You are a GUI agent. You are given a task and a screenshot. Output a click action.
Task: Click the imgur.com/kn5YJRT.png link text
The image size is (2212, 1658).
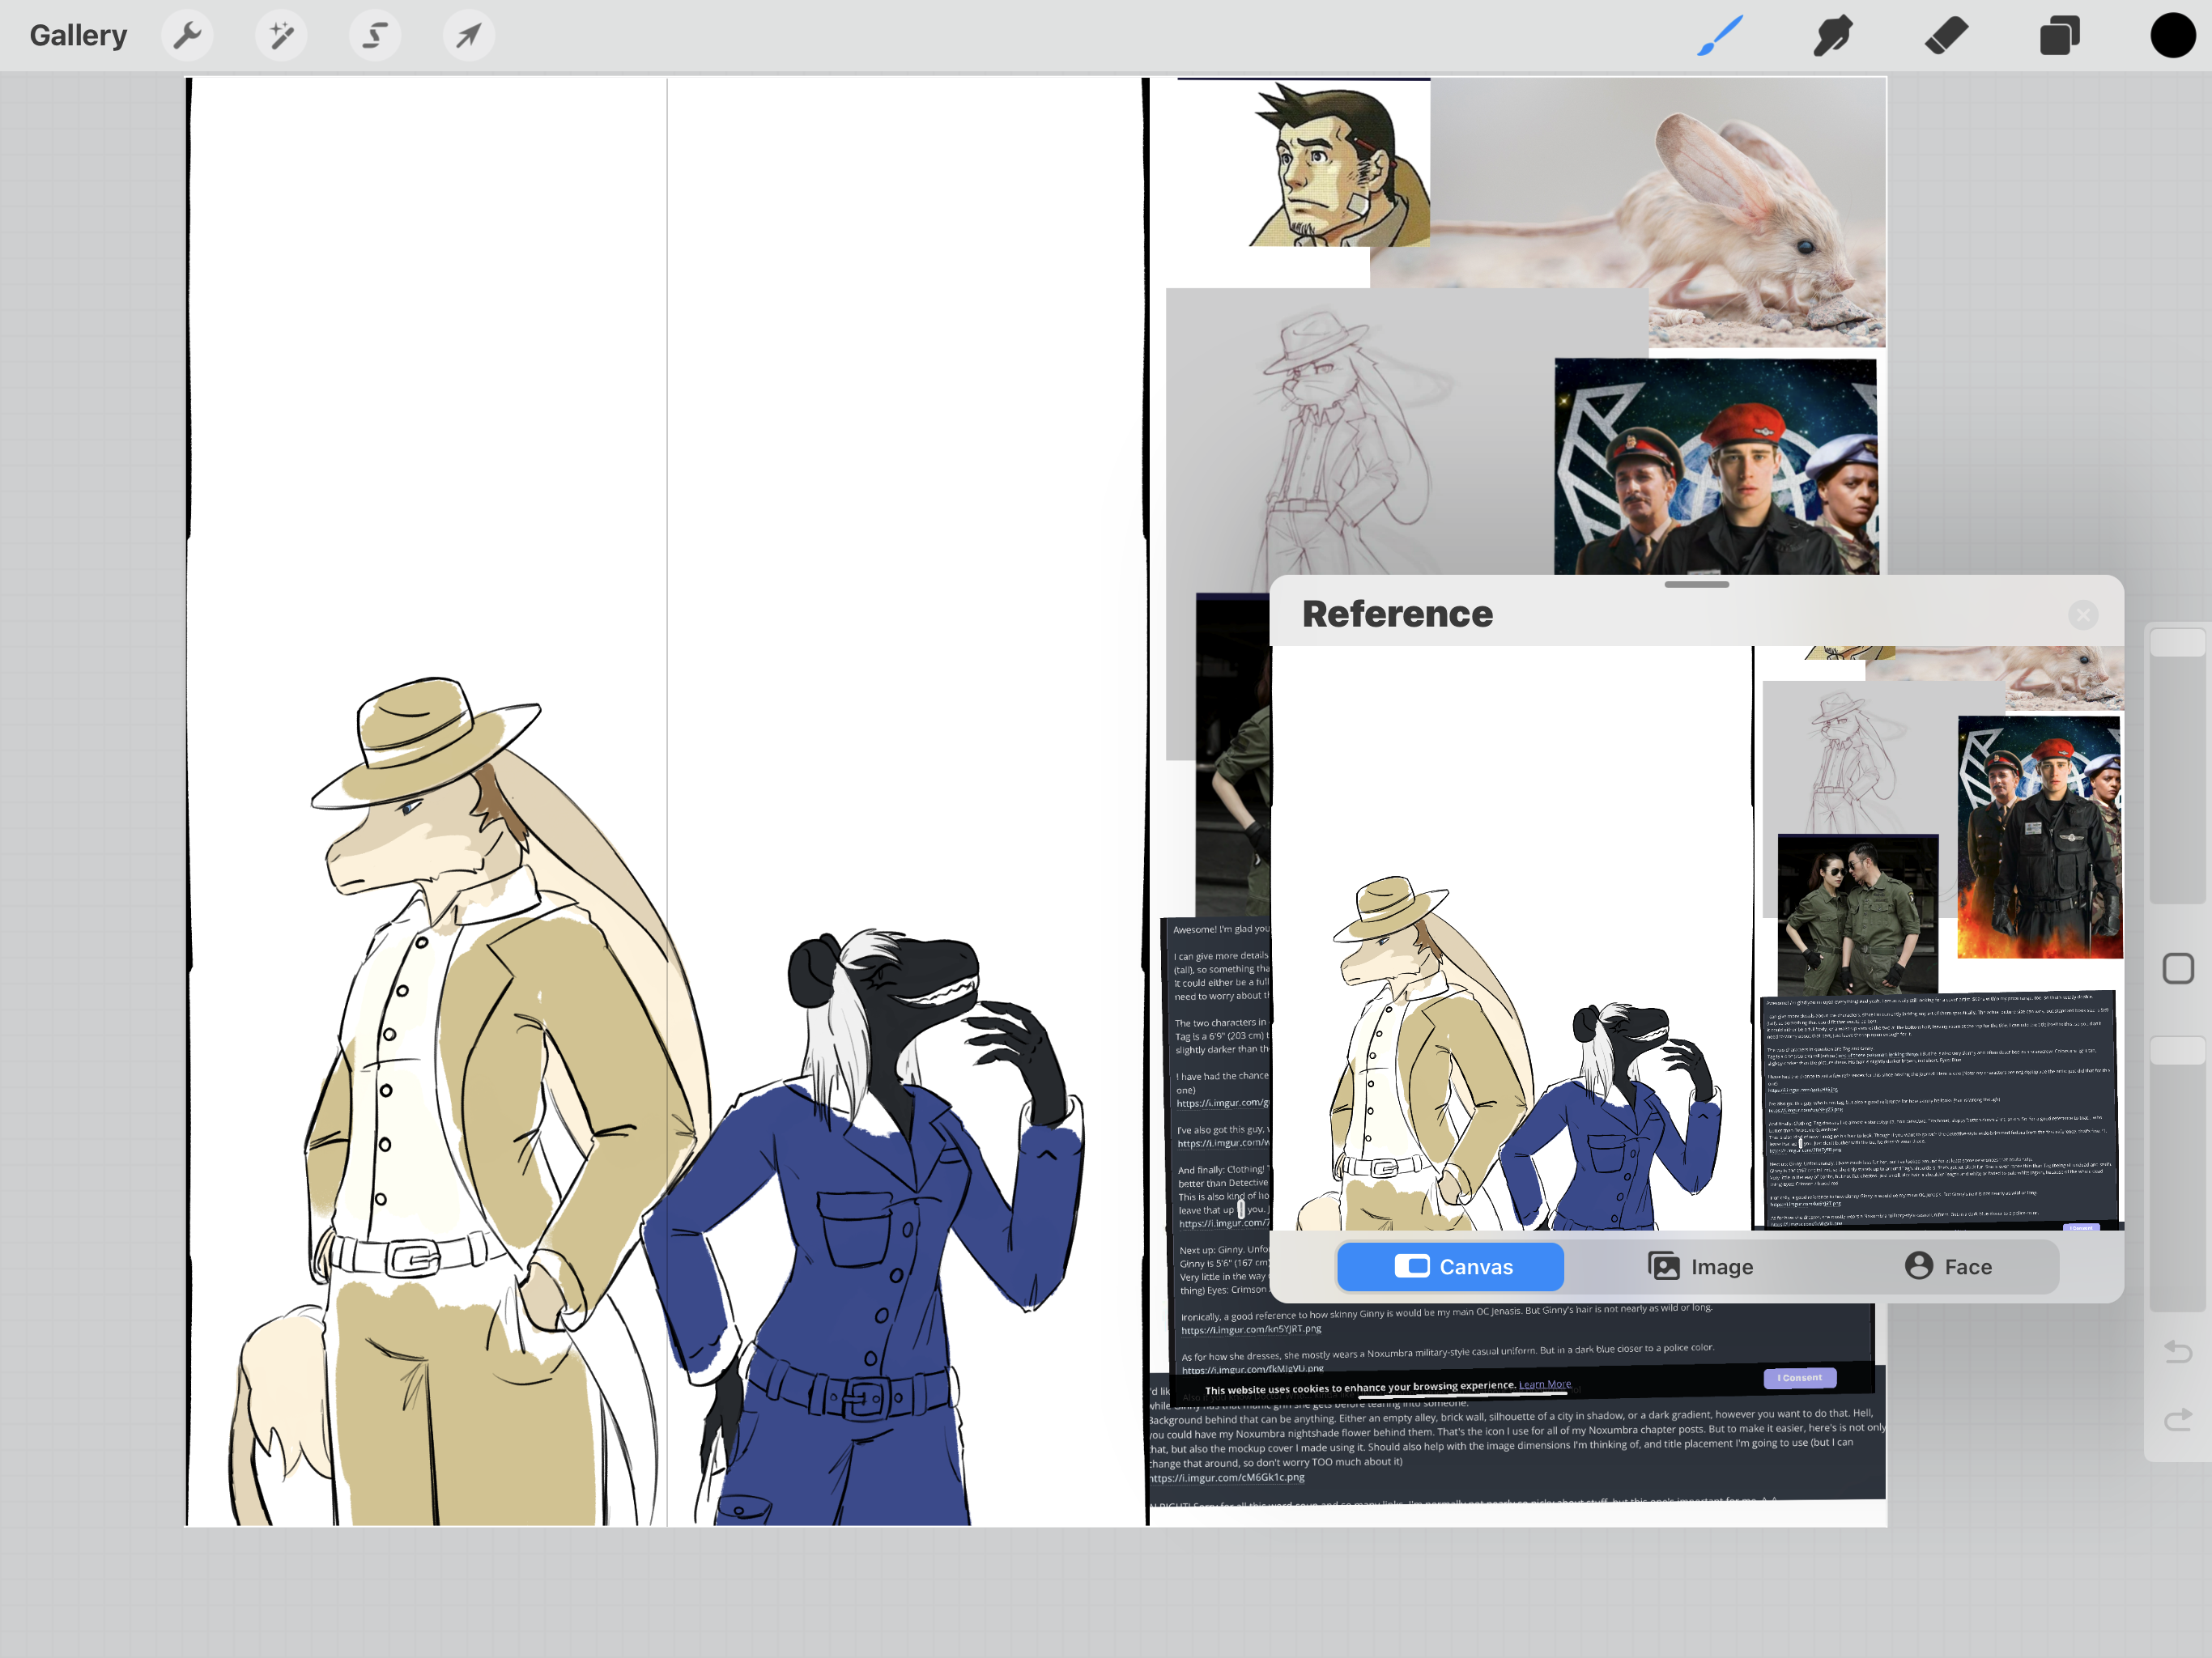(1251, 1329)
